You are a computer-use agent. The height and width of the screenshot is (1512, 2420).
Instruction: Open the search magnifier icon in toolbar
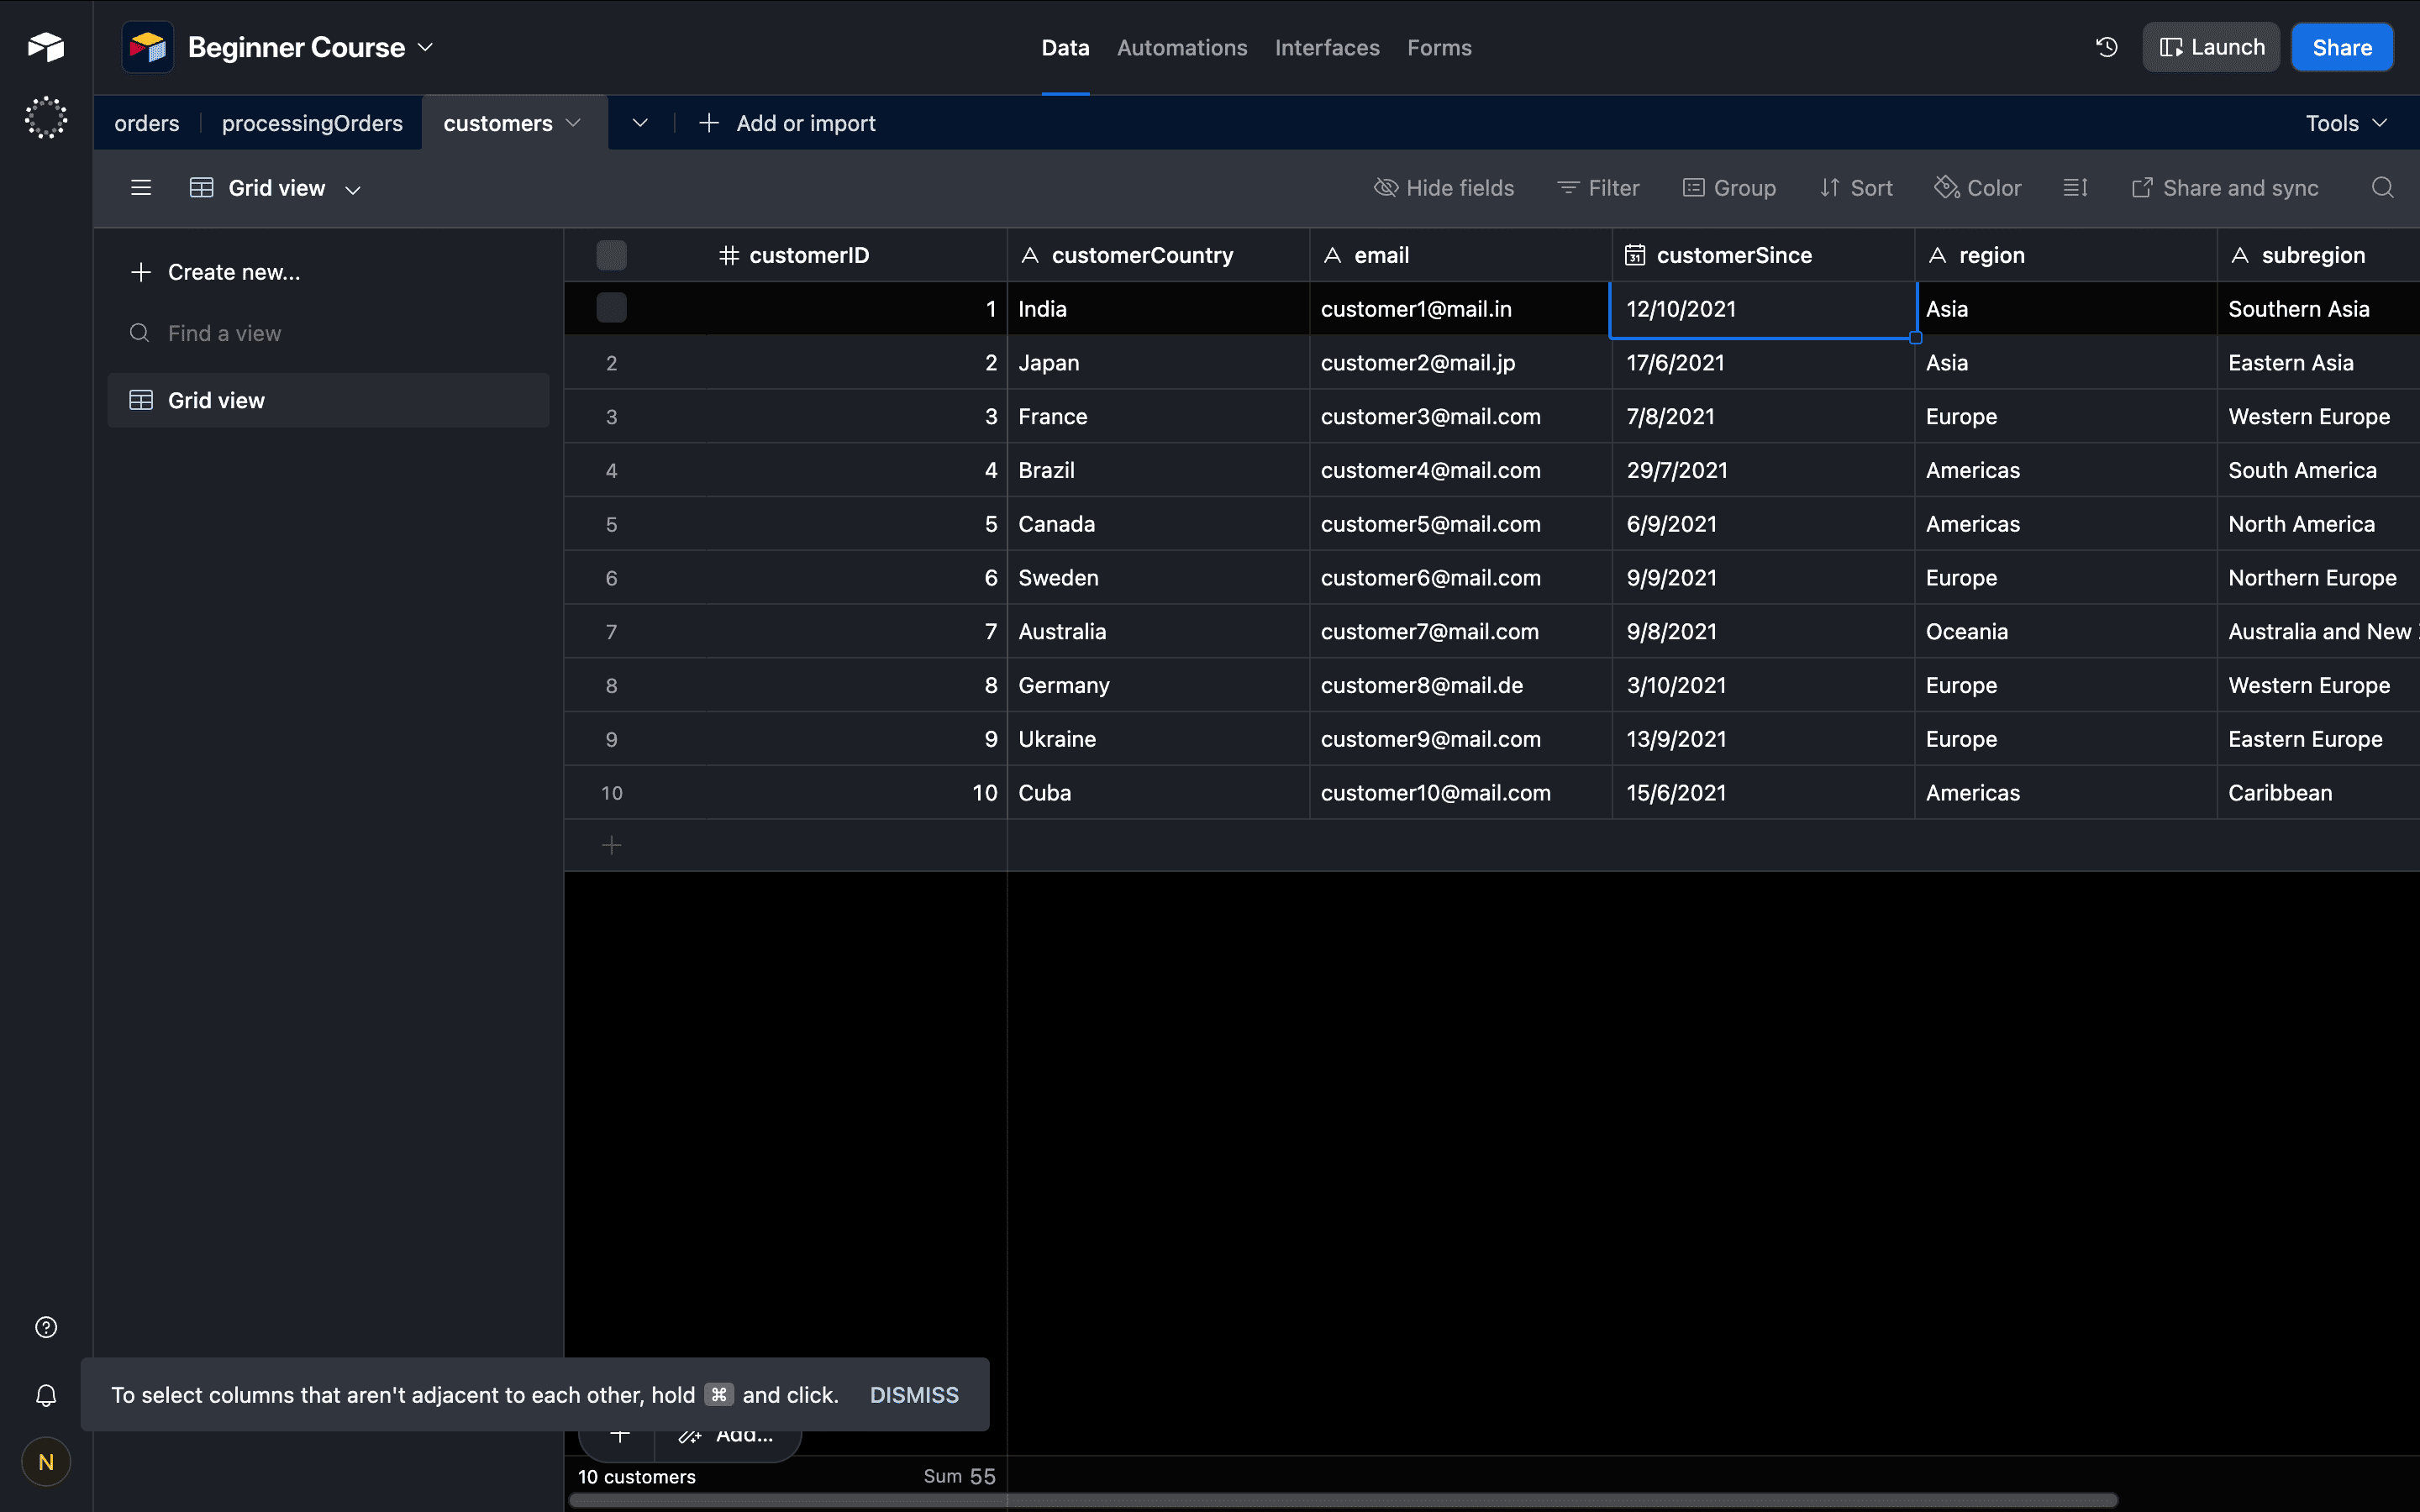[2383, 188]
